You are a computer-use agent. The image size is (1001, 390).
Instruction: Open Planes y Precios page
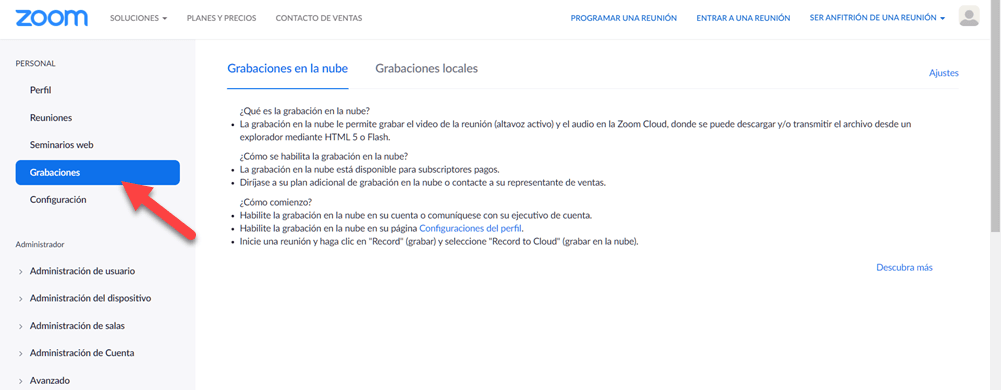tap(222, 18)
